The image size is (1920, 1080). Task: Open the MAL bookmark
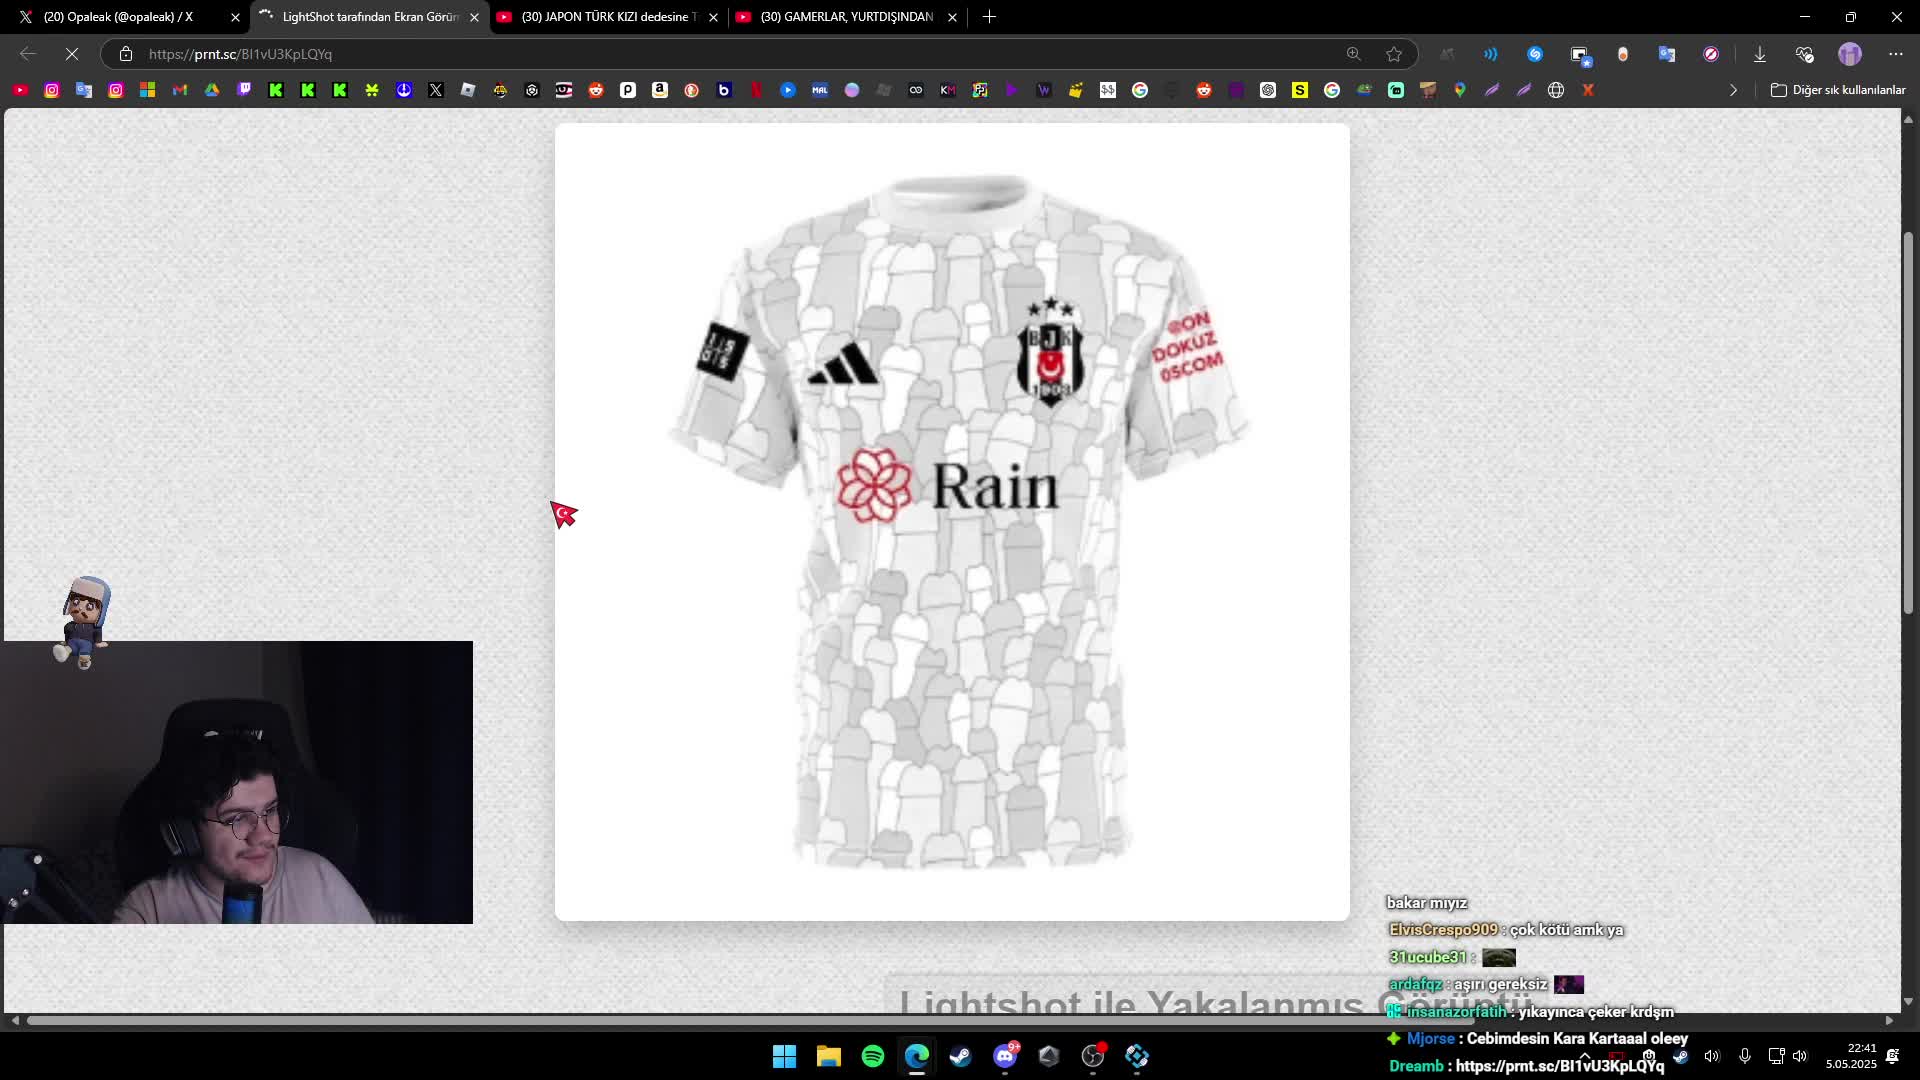click(x=820, y=90)
